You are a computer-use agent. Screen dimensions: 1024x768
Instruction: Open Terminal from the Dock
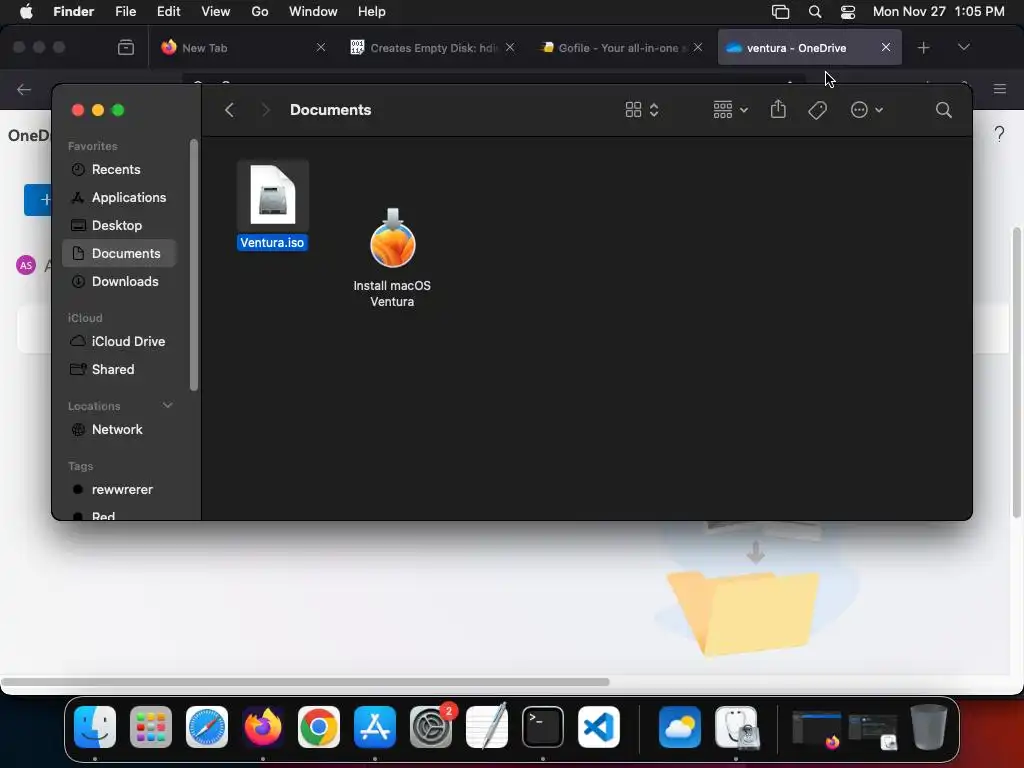tap(543, 727)
